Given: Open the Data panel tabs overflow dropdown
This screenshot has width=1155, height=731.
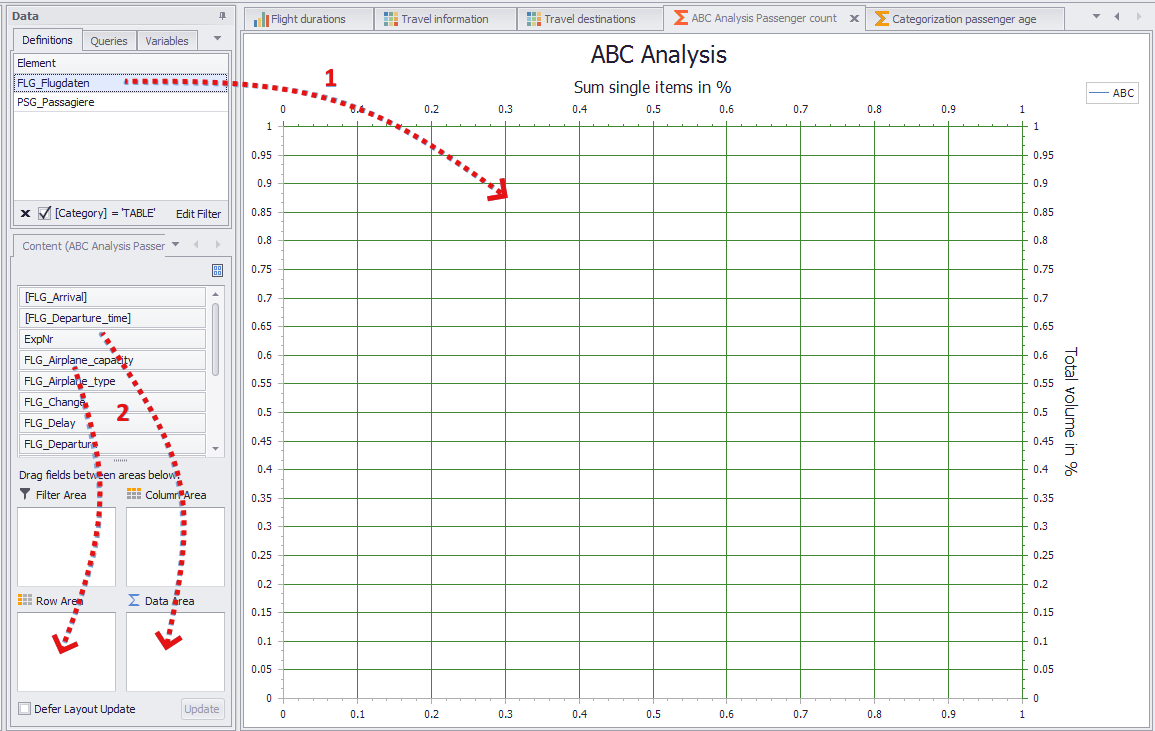Looking at the screenshot, I should point(217,38).
